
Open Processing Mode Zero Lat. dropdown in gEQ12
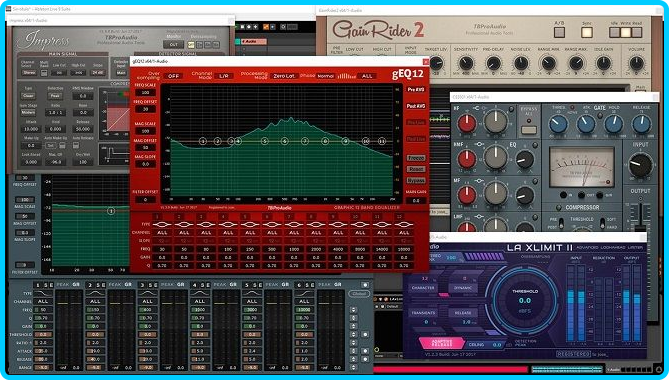pyautogui.click(x=284, y=76)
